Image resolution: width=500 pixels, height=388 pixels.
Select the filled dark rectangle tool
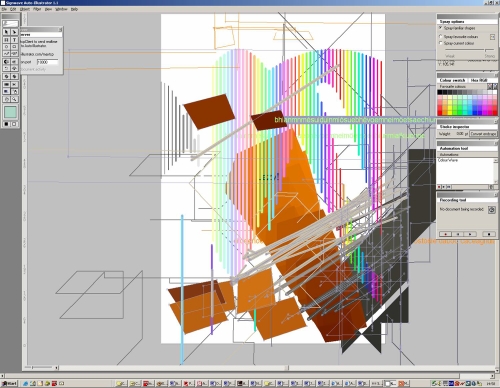point(6,84)
